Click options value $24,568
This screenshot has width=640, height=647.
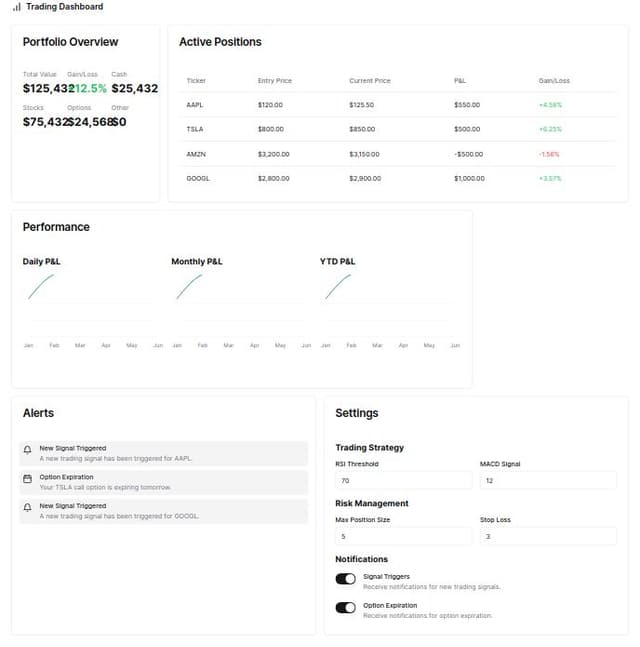point(90,122)
